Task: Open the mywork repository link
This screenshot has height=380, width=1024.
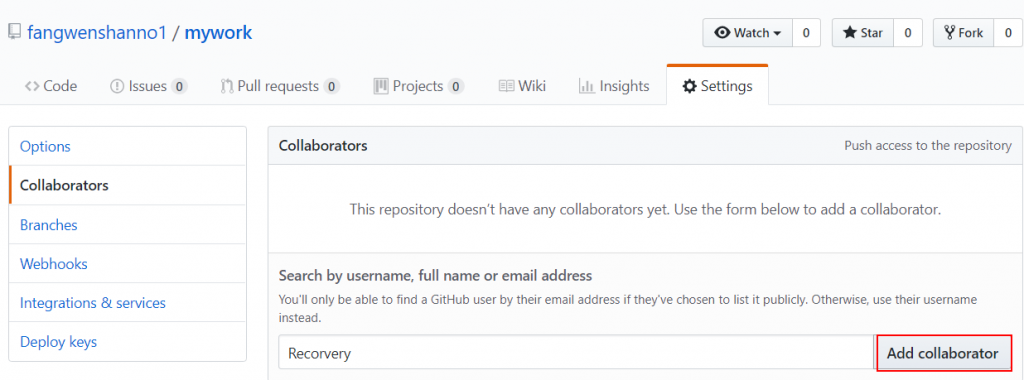Action: point(218,33)
